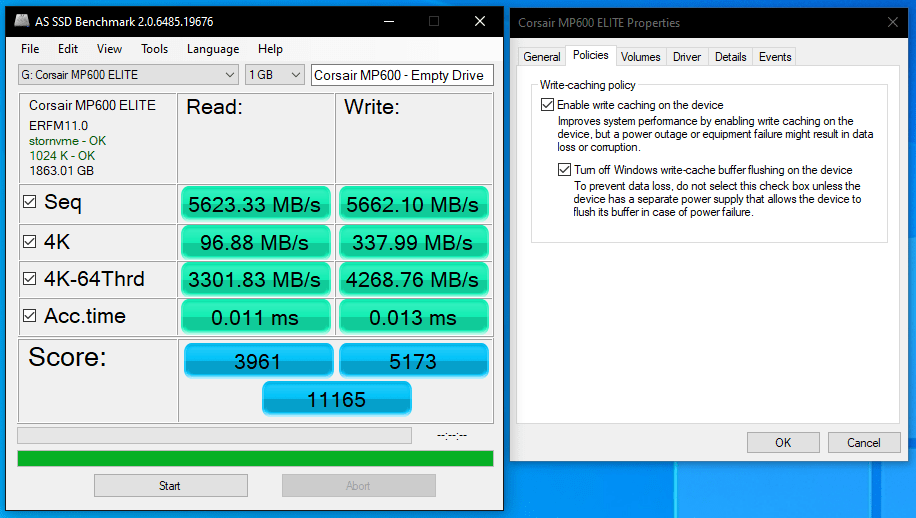Click the AS SSD Benchmark title bar icon
The image size is (916, 518).
[22, 21]
